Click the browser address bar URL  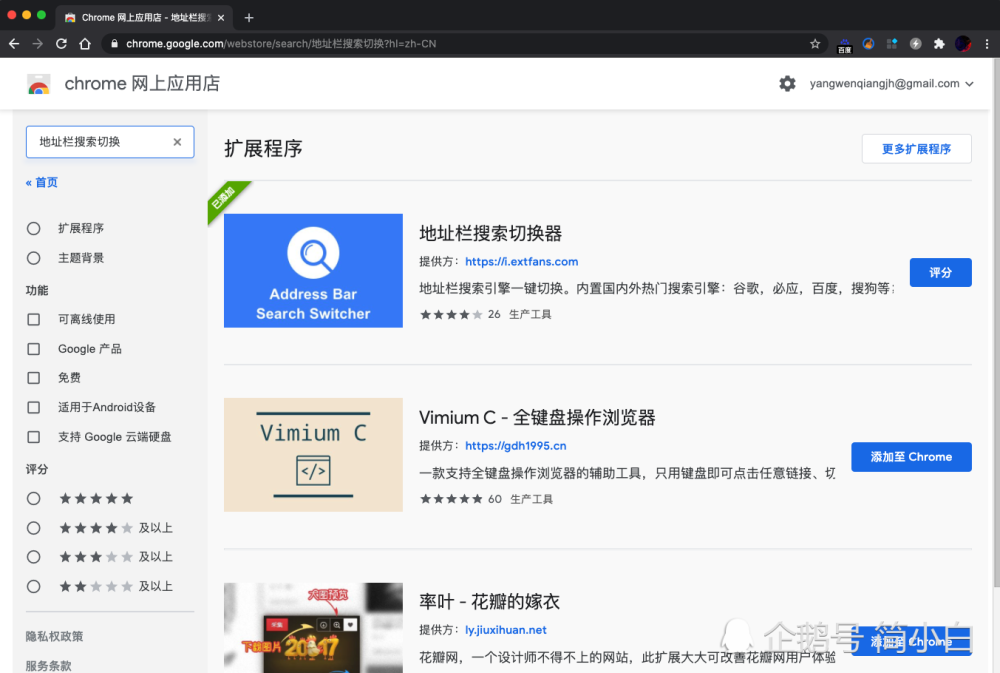tap(281, 44)
